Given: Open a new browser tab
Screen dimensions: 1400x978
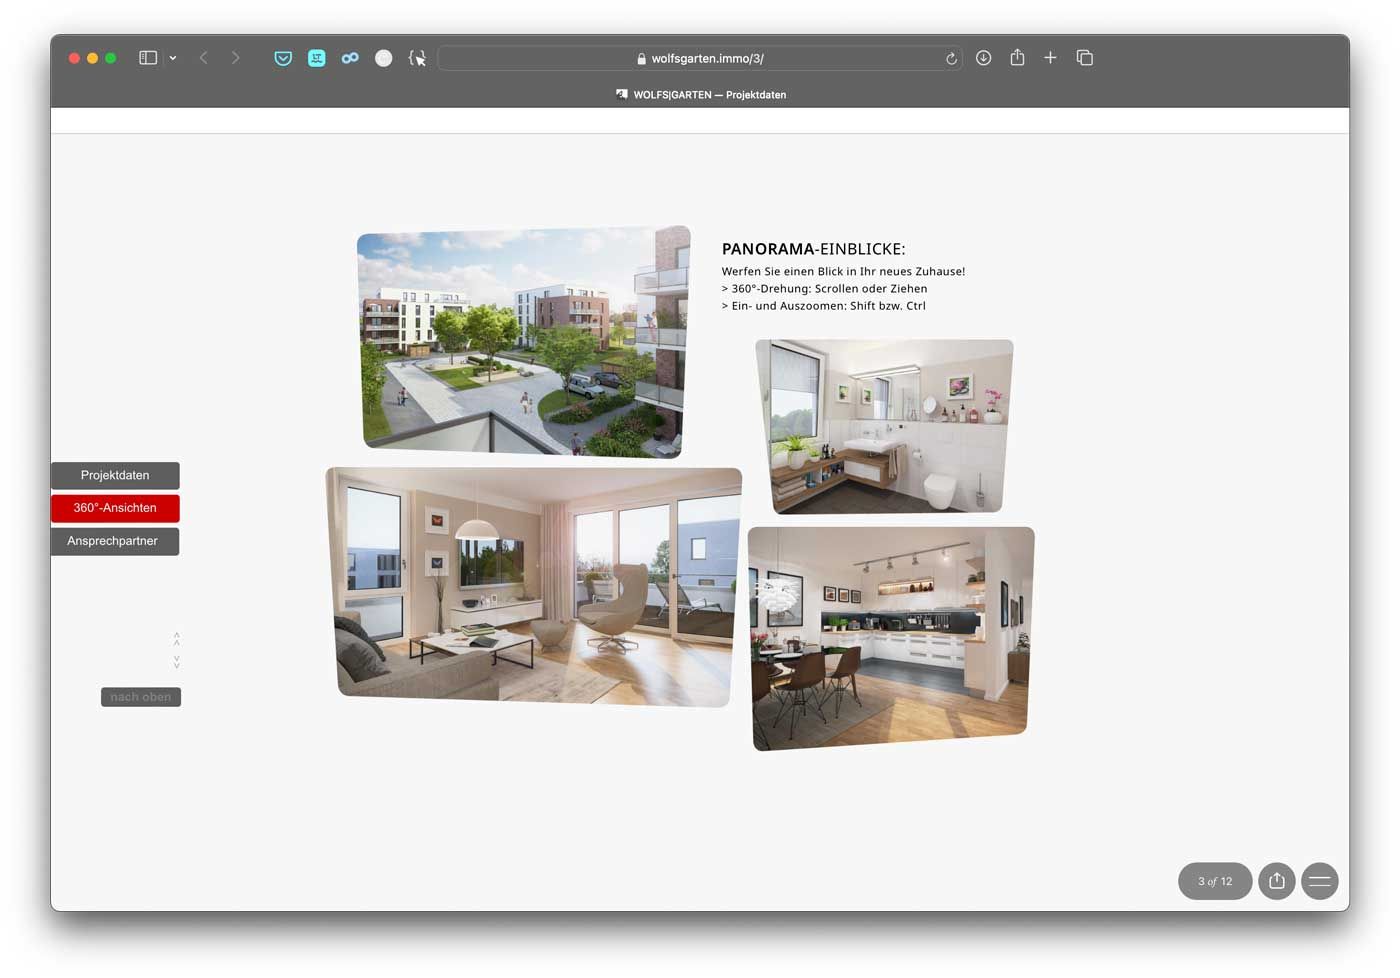Looking at the screenshot, I should (x=1050, y=58).
